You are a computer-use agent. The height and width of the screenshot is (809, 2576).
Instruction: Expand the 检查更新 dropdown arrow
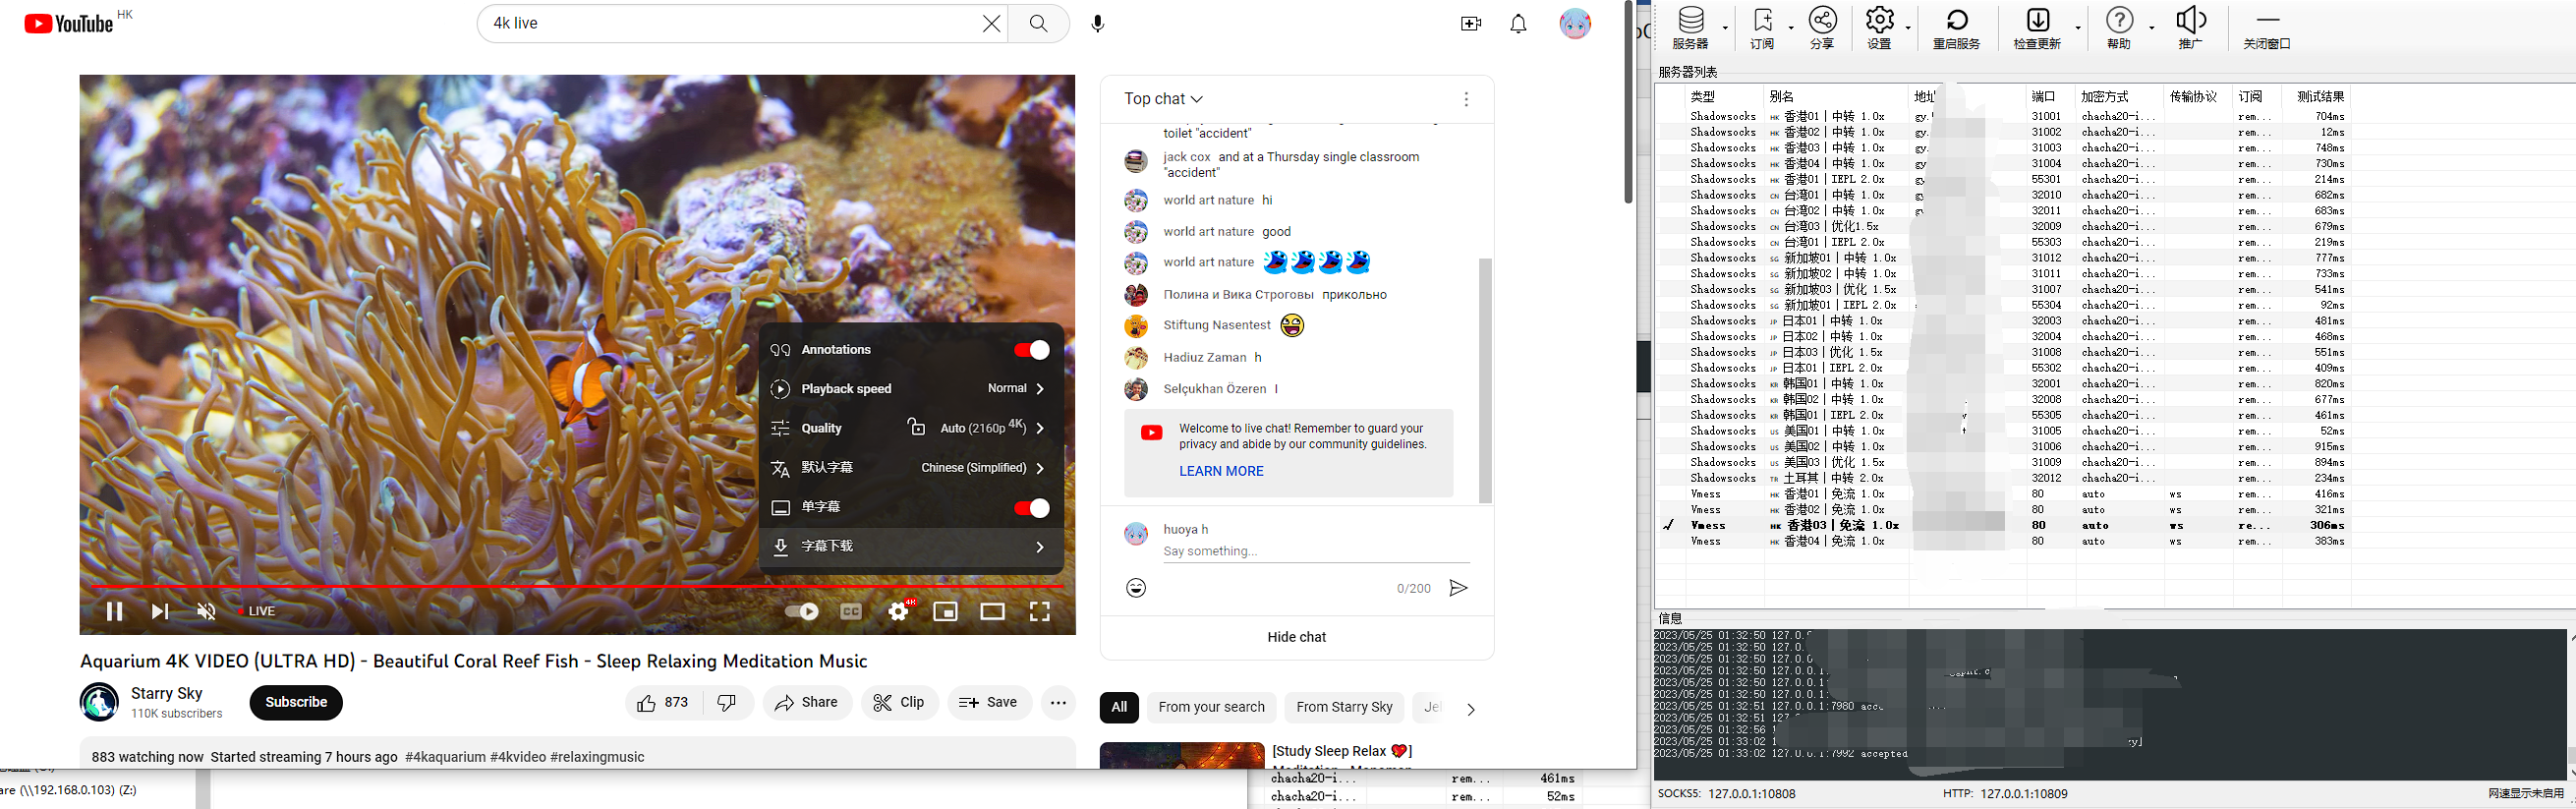(2078, 28)
